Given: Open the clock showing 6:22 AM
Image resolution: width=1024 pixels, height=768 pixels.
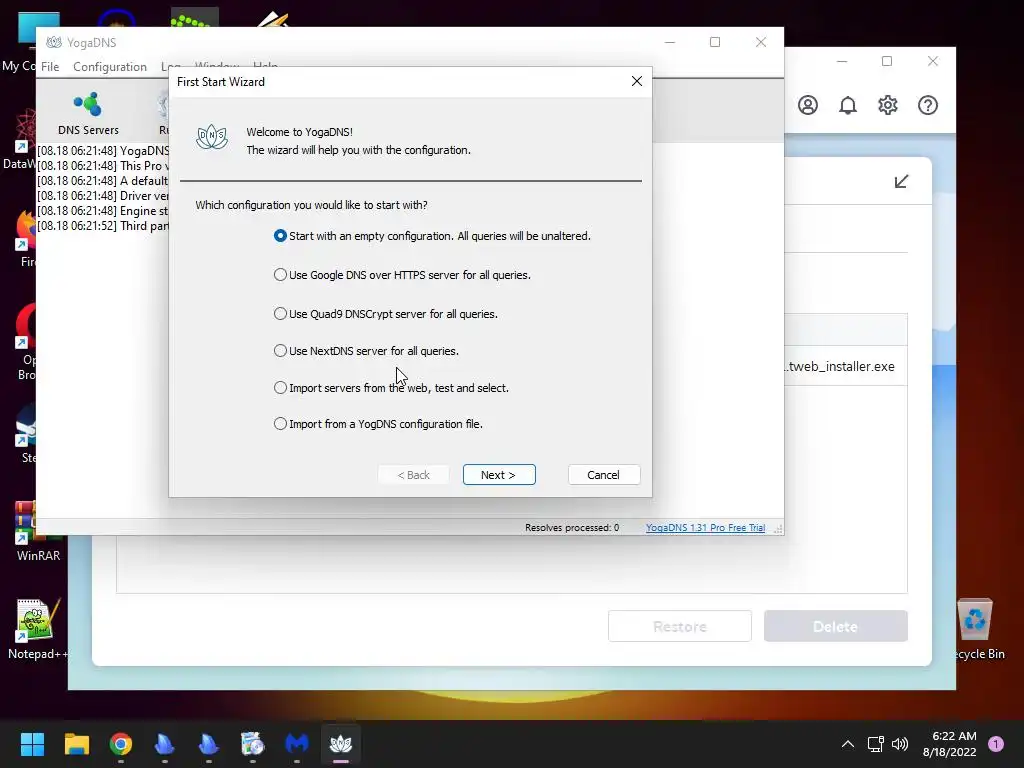Looking at the screenshot, I should 950,744.
